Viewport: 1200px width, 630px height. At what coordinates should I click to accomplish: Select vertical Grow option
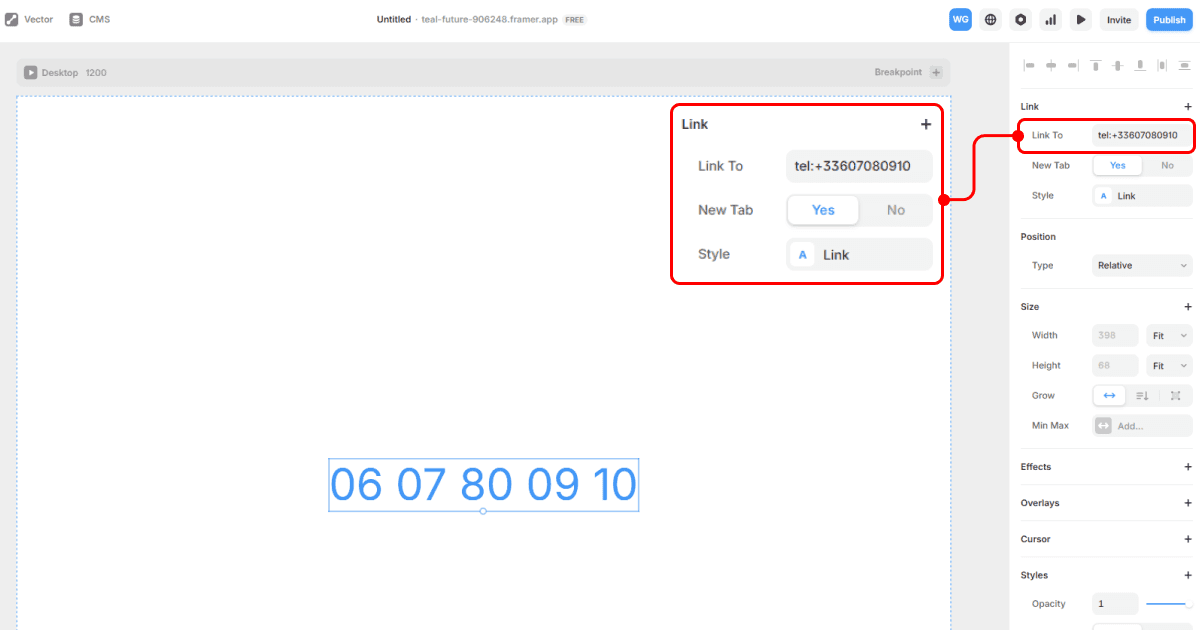click(1142, 395)
